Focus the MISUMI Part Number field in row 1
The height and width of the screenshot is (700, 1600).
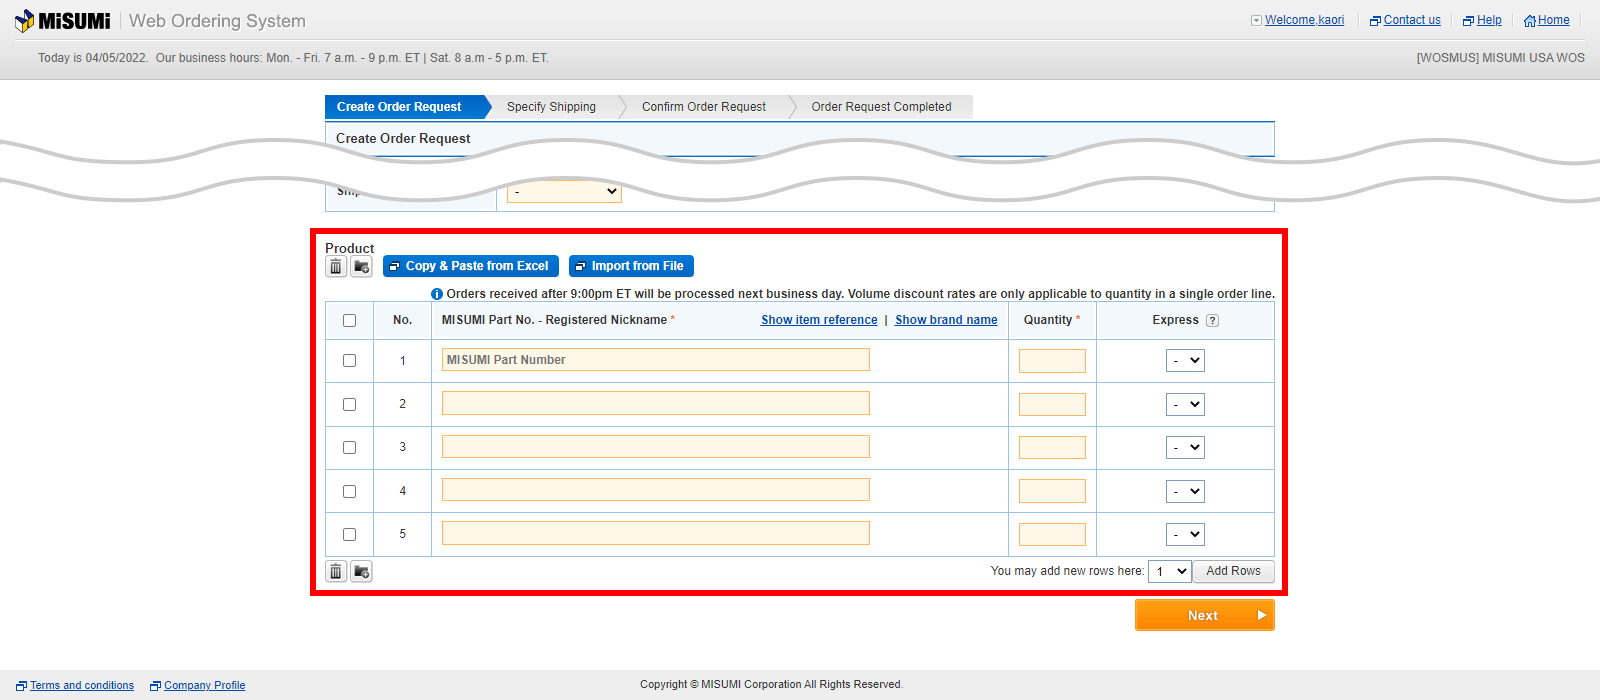coord(656,360)
